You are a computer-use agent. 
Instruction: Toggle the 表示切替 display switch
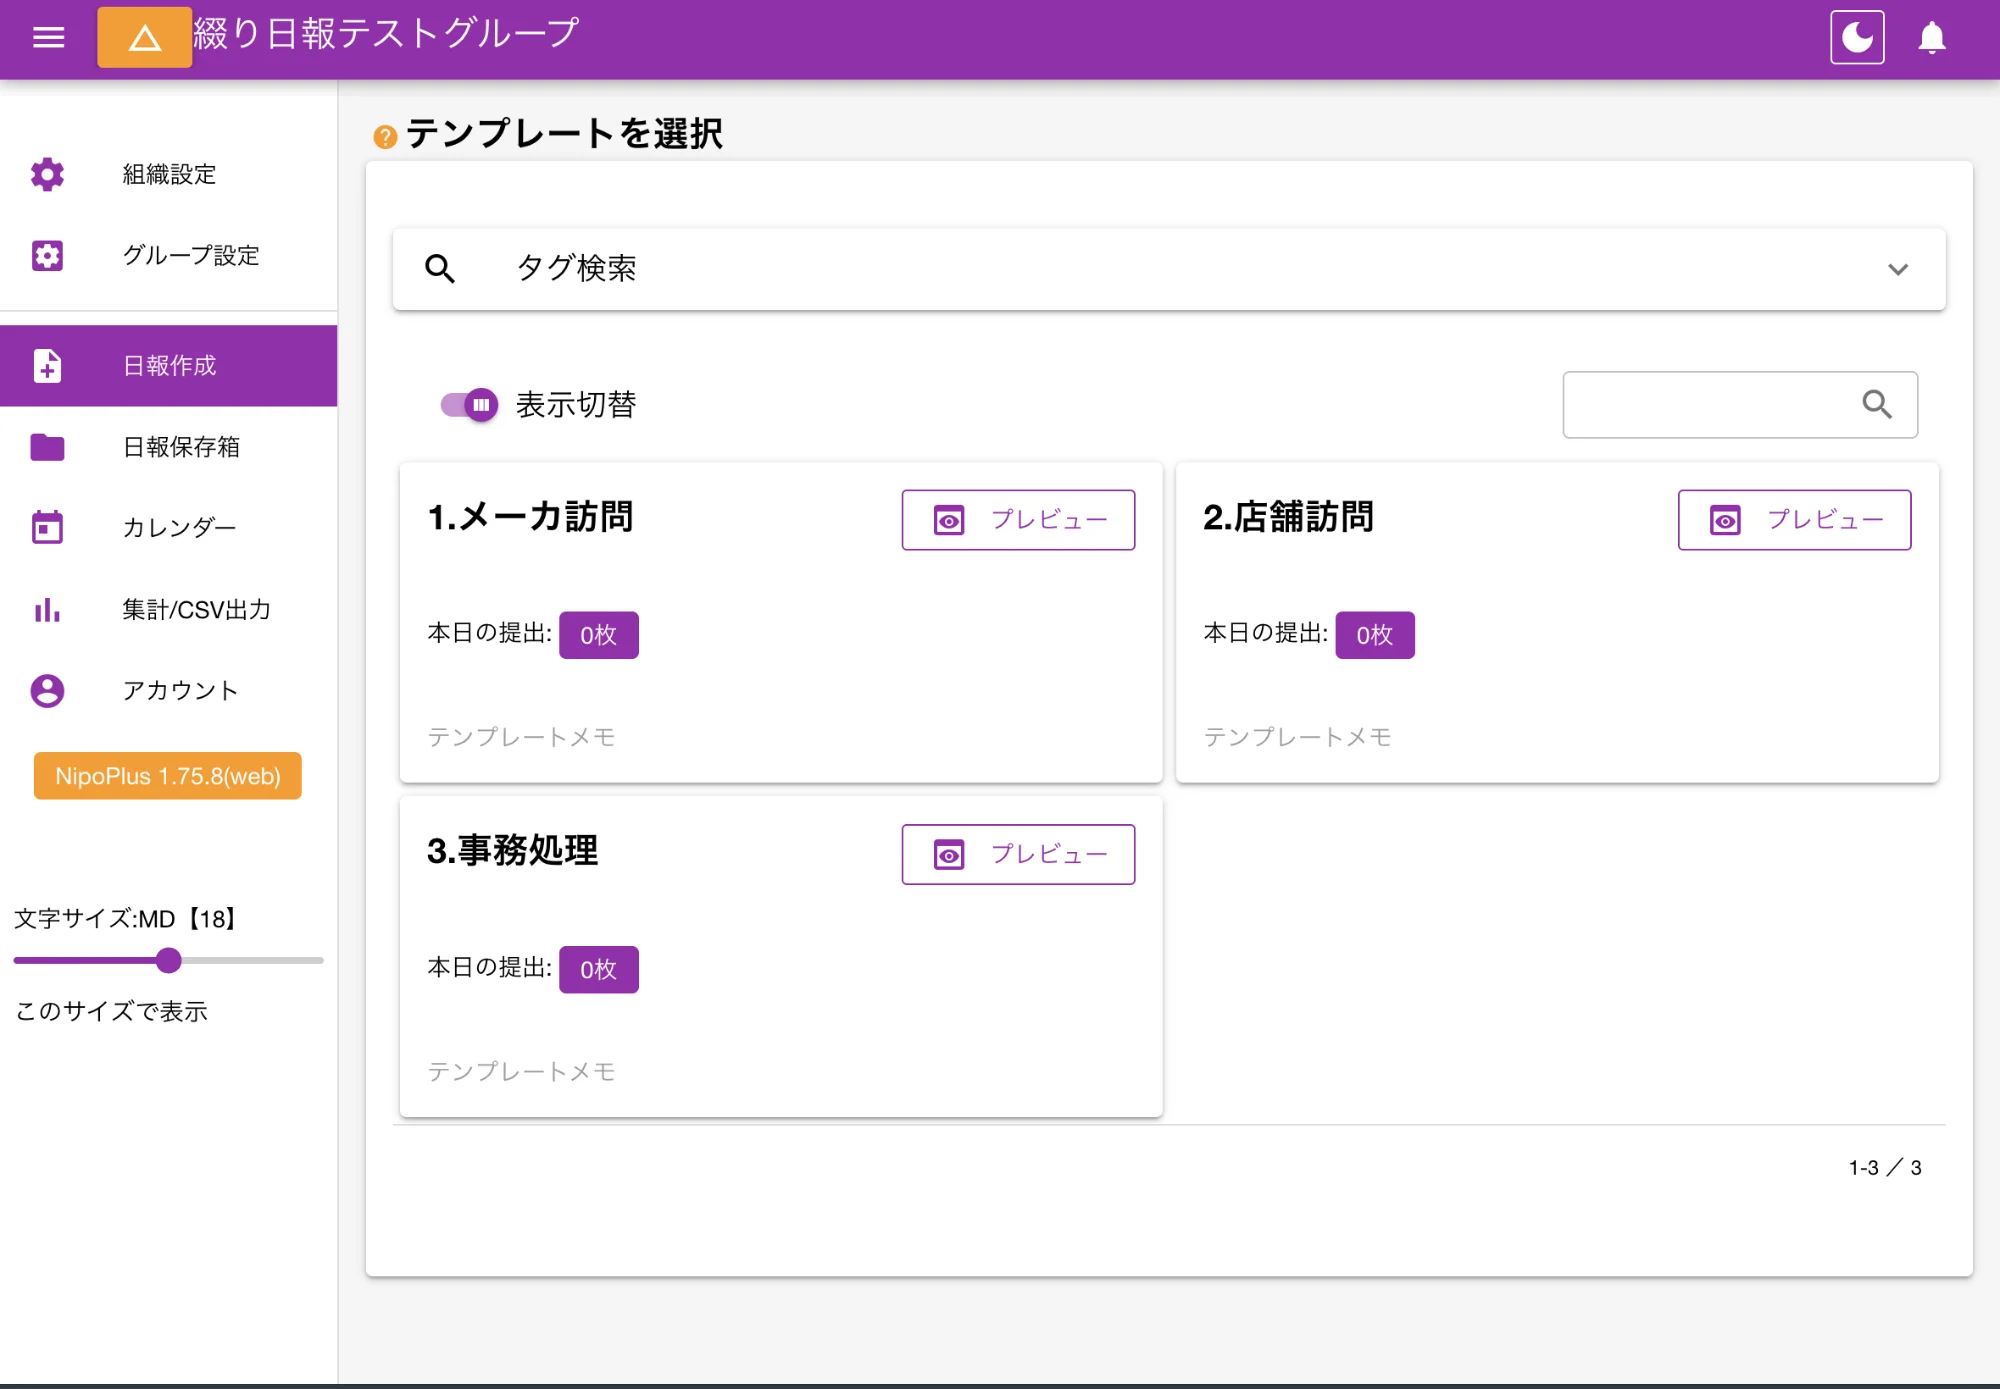[x=467, y=404]
